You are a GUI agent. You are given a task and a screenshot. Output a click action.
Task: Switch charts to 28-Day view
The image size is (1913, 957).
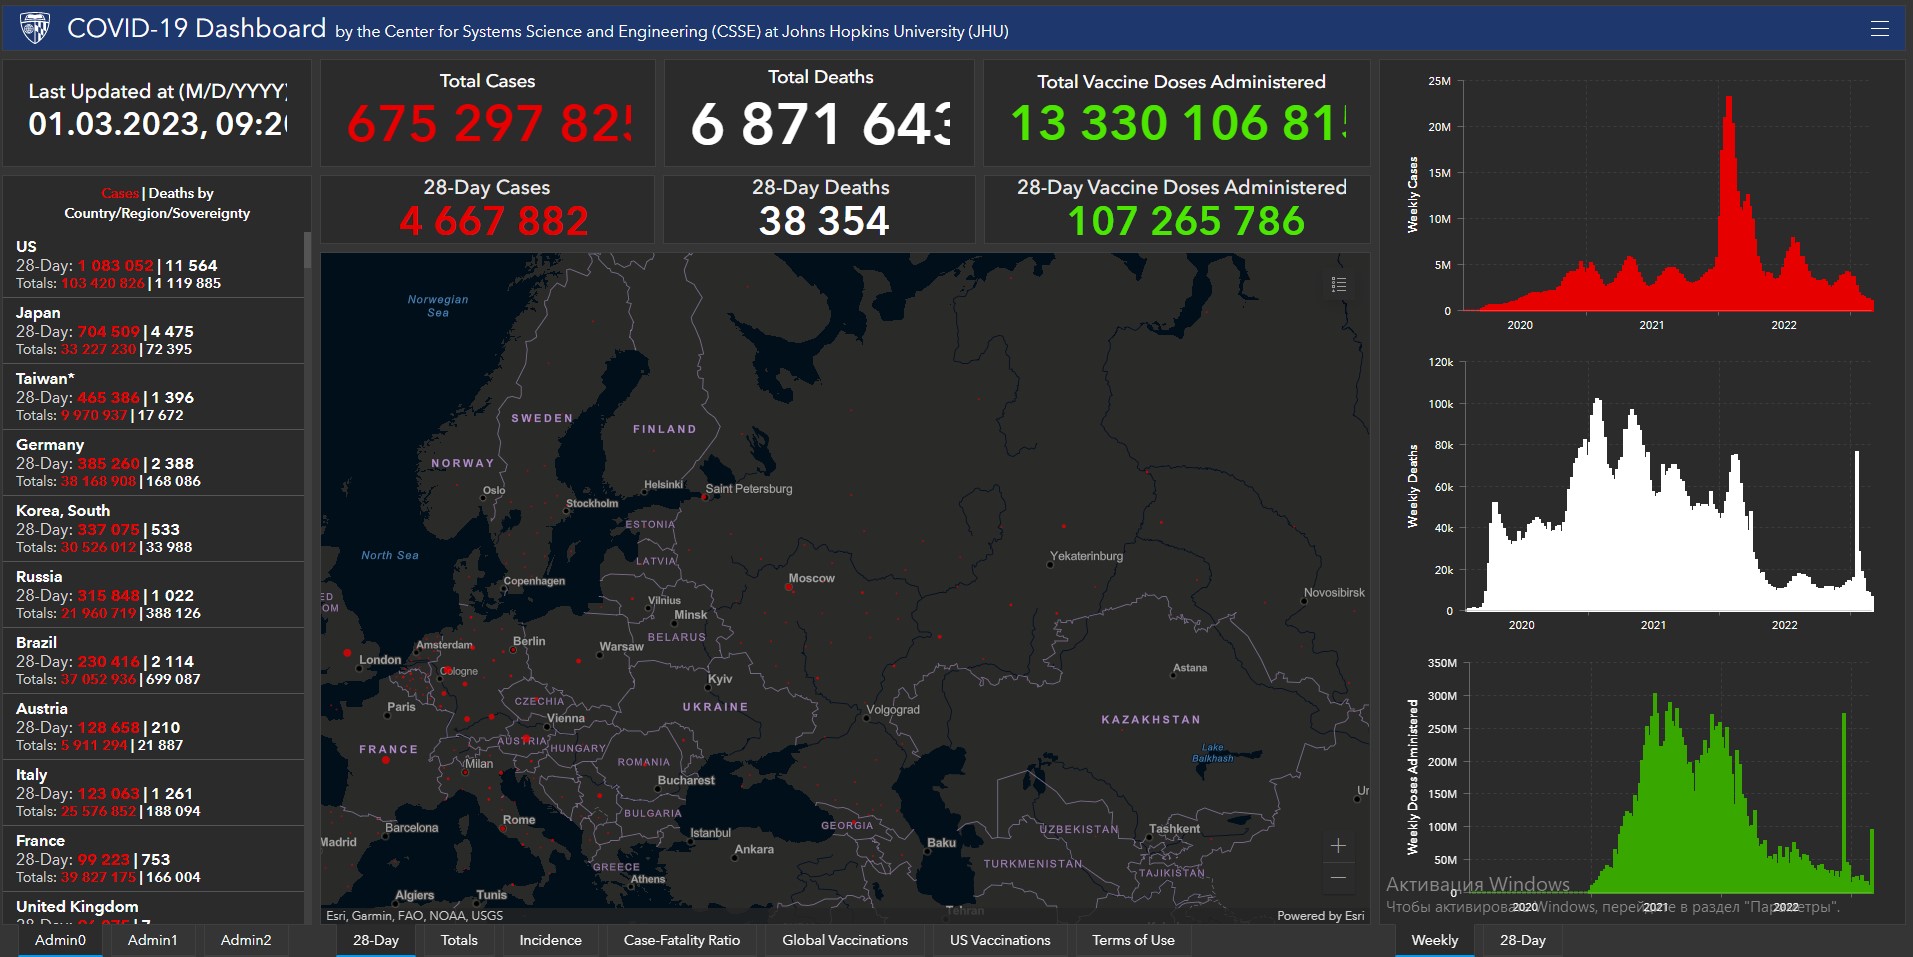1522,940
